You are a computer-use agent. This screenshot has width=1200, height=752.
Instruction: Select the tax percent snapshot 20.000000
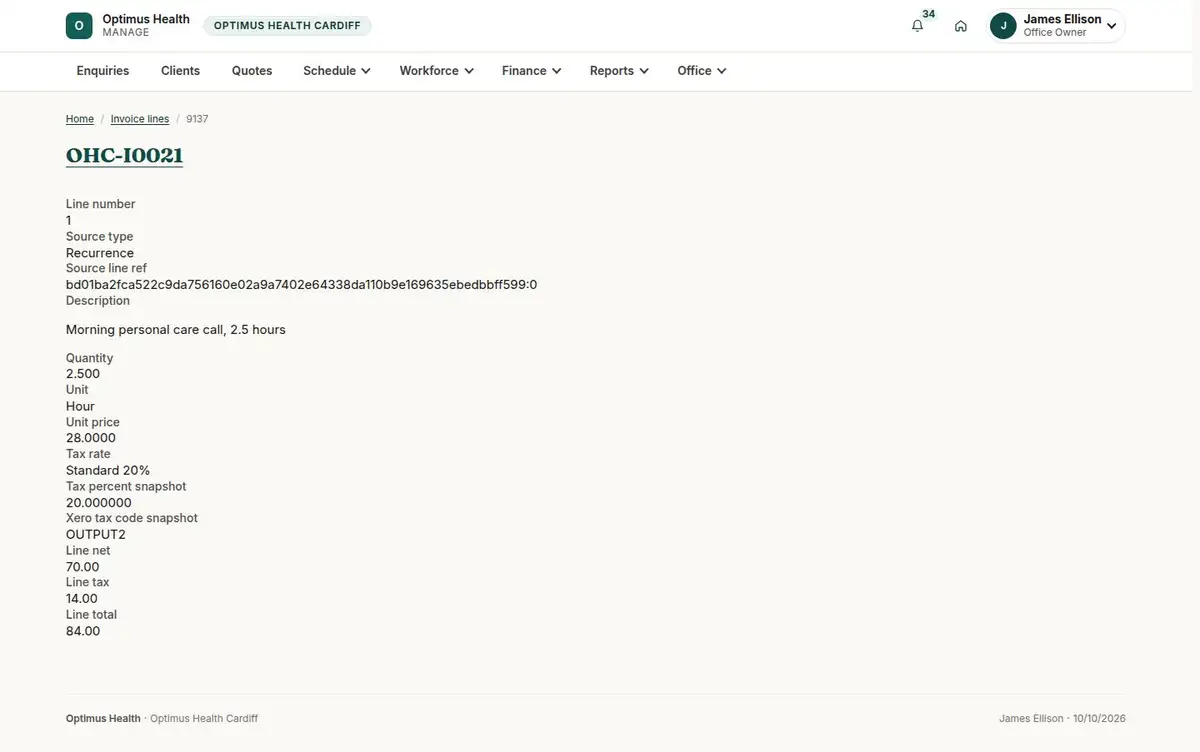[x=99, y=502]
